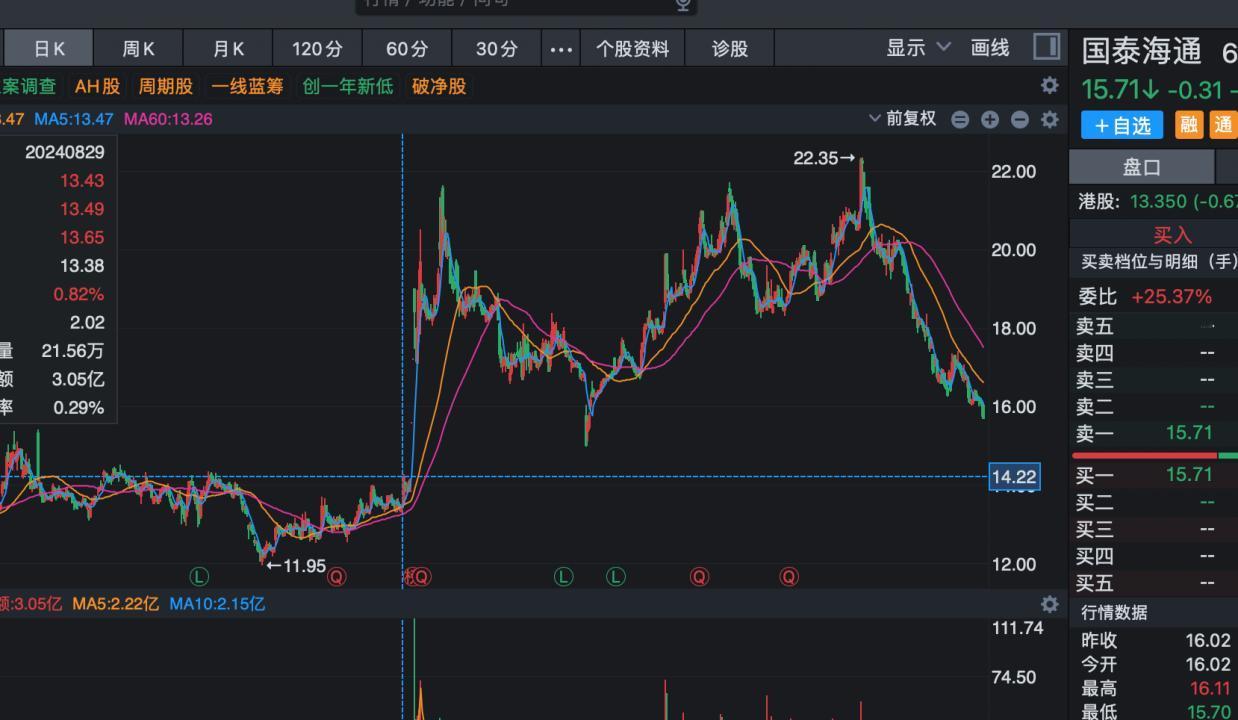Select the 盘口 order book tab
The image size is (1238, 720).
pyautogui.click(x=1141, y=167)
